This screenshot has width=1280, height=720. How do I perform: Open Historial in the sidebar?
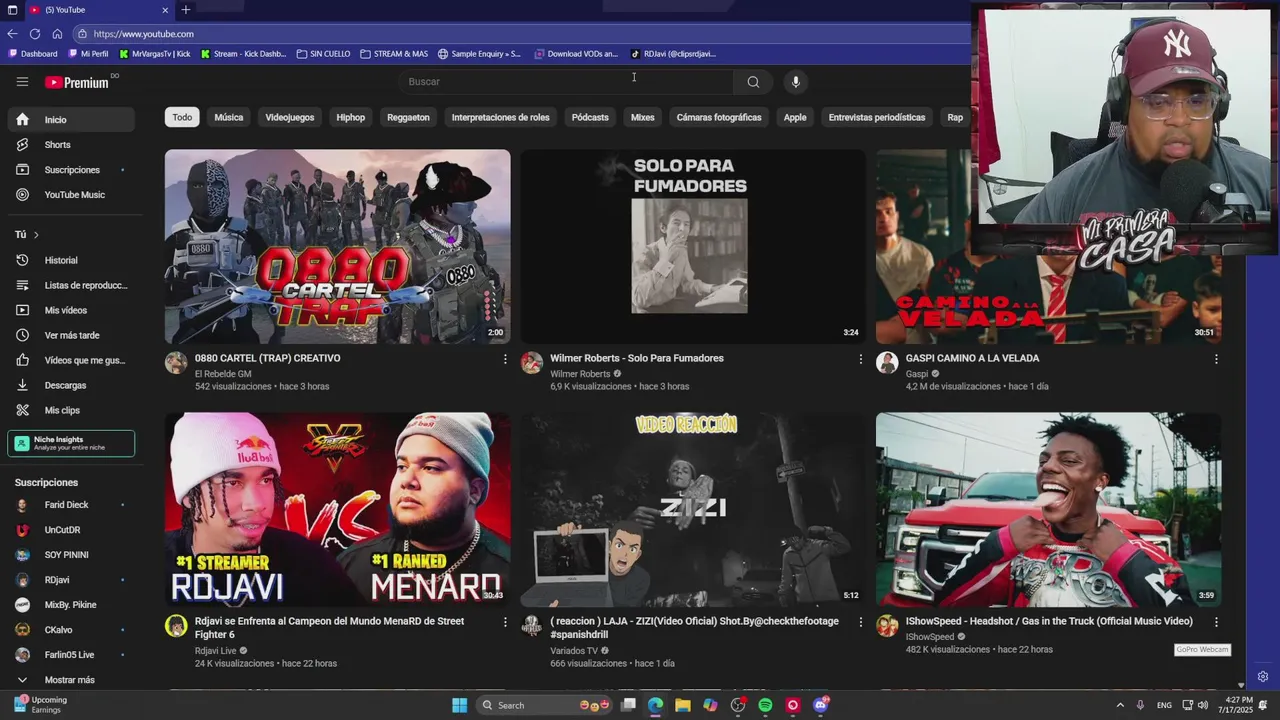pyautogui.click(x=71, y=260)
